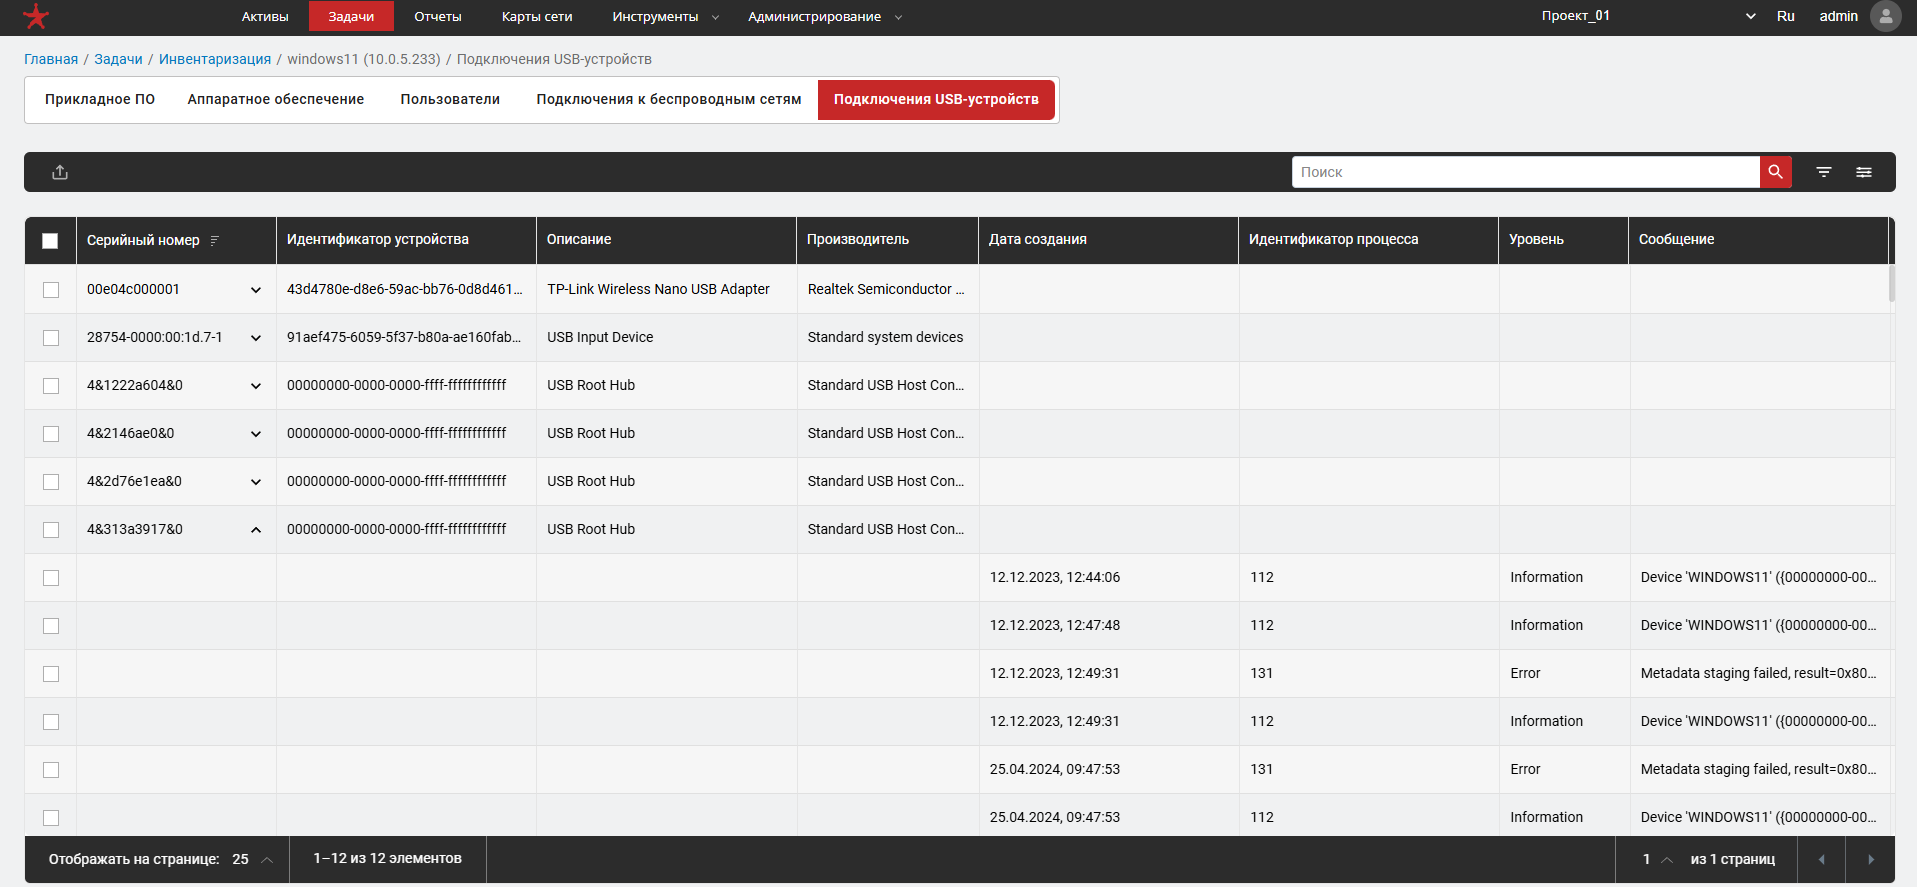Collapse the row 4&313a3917&0
The width and height of the screenshot is (1917, 887).
point(256,530)
